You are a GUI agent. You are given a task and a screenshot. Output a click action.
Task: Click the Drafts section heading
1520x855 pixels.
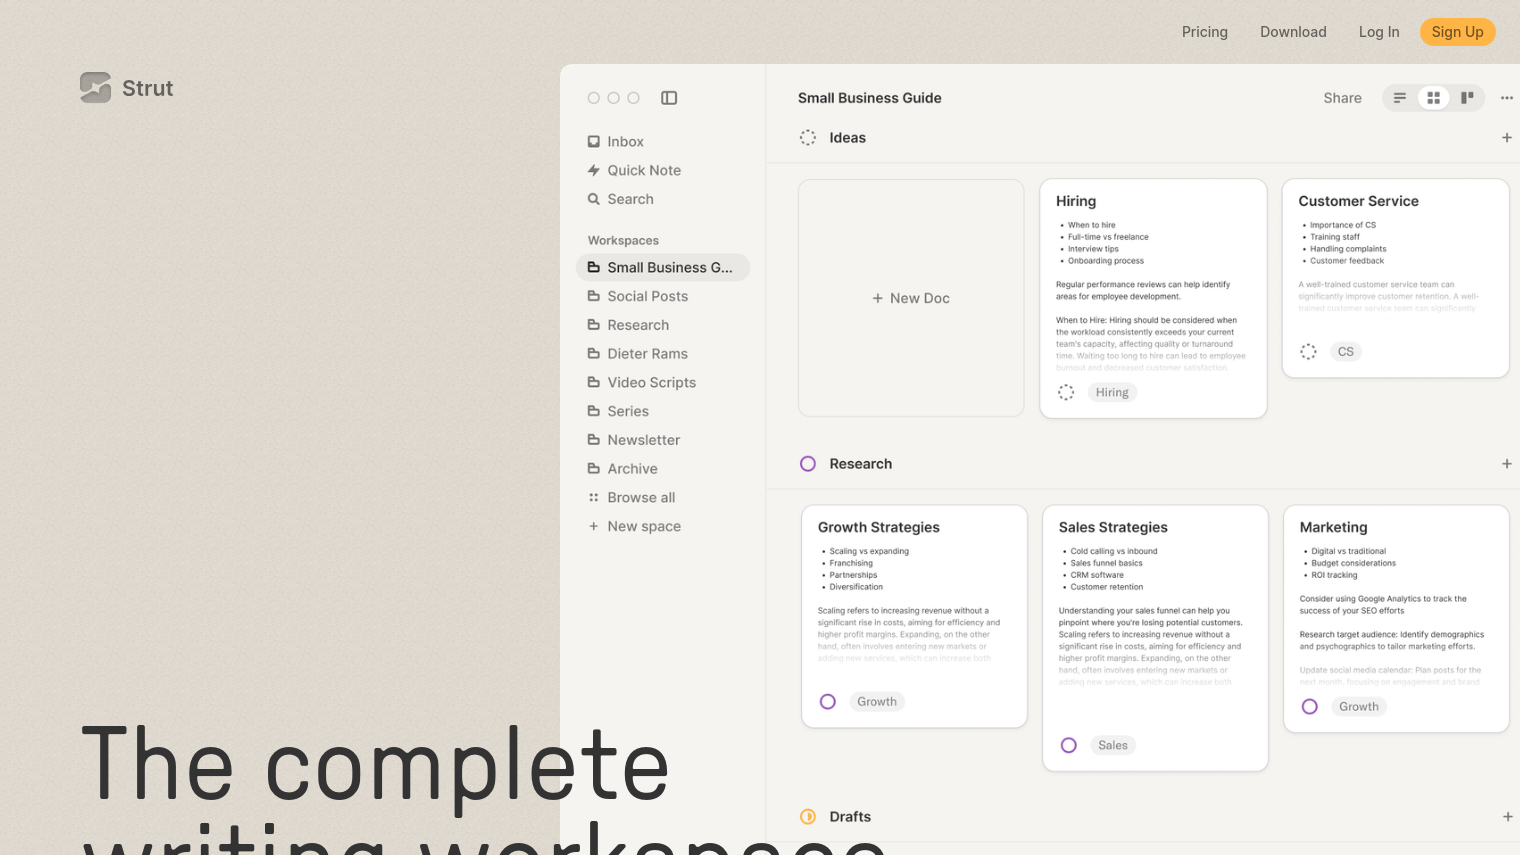point(850,817)
